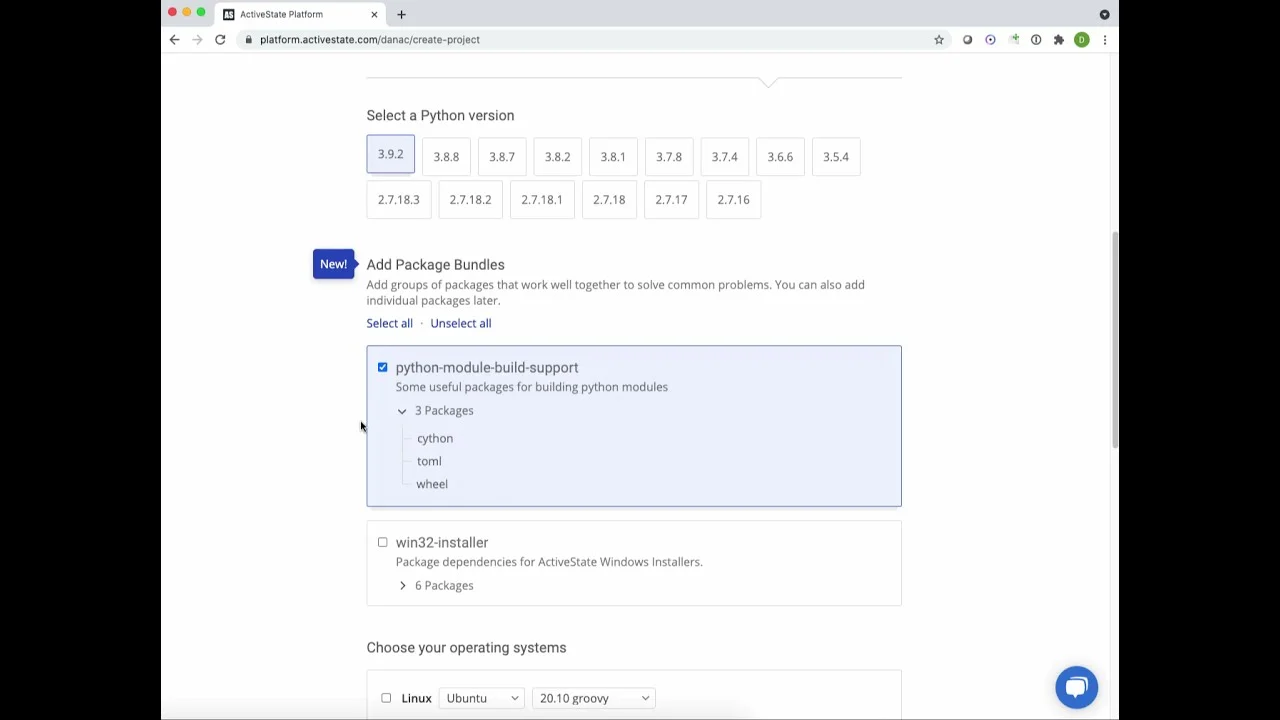Bookmark this page with the star icon
Viewport: 1280px width, 720px height.
[x=939, y=39]
